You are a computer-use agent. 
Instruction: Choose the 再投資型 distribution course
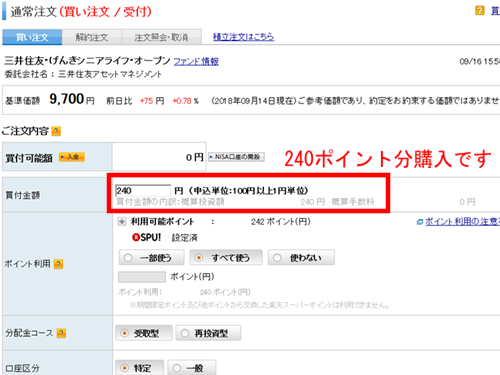click(x=208, y=333)
